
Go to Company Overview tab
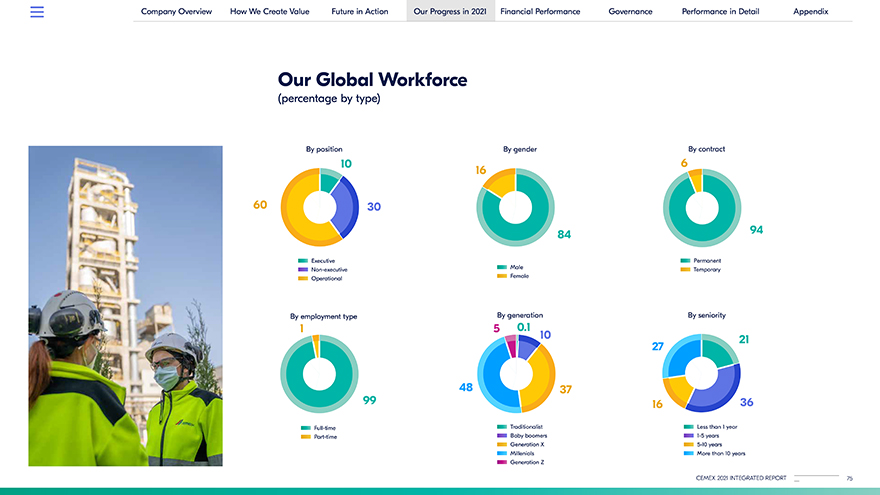point(176,12)
